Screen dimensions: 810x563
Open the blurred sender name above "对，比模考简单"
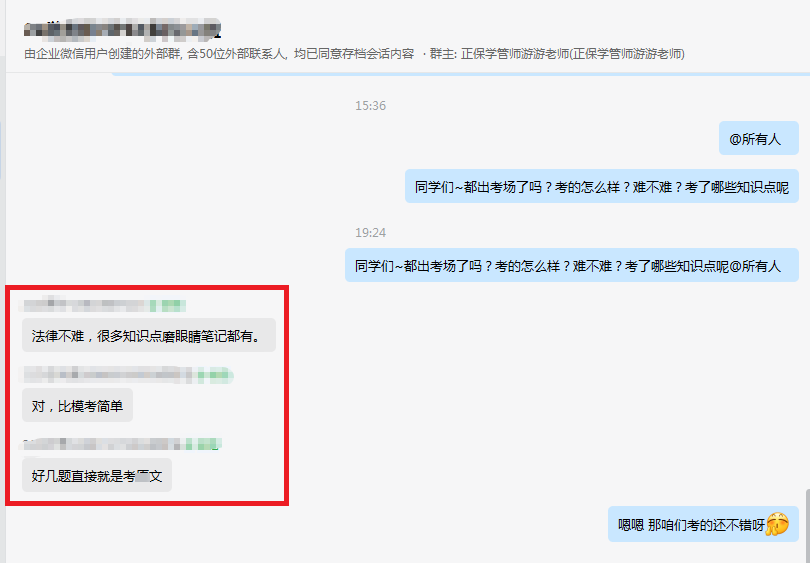pyautogui.click(x=106, y=375)
